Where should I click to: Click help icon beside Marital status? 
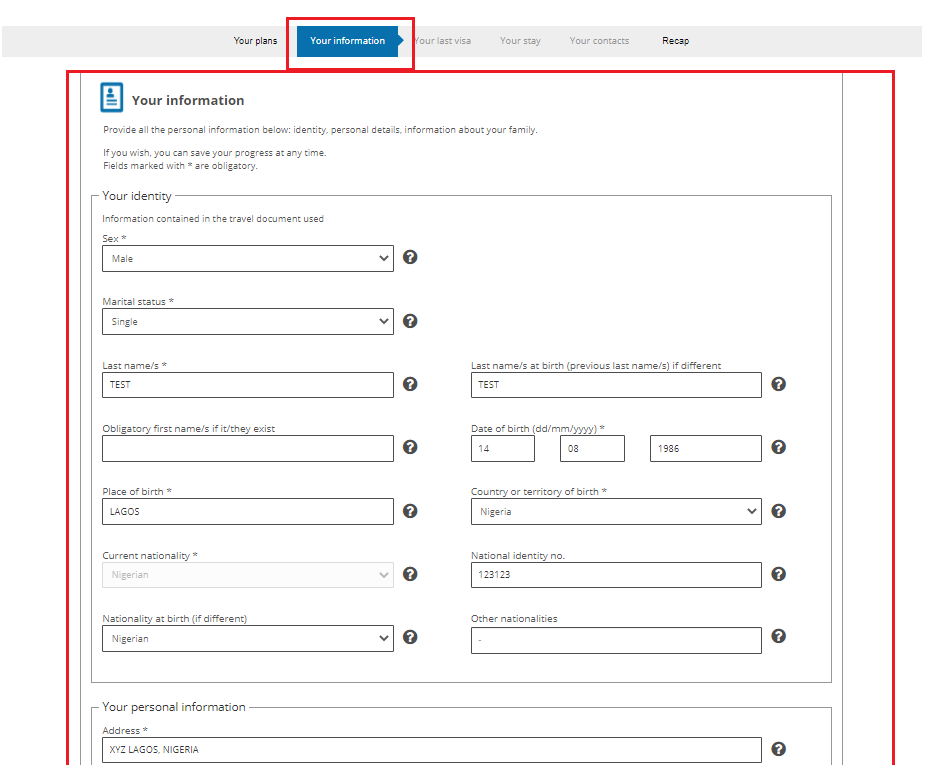click(410, 321)
